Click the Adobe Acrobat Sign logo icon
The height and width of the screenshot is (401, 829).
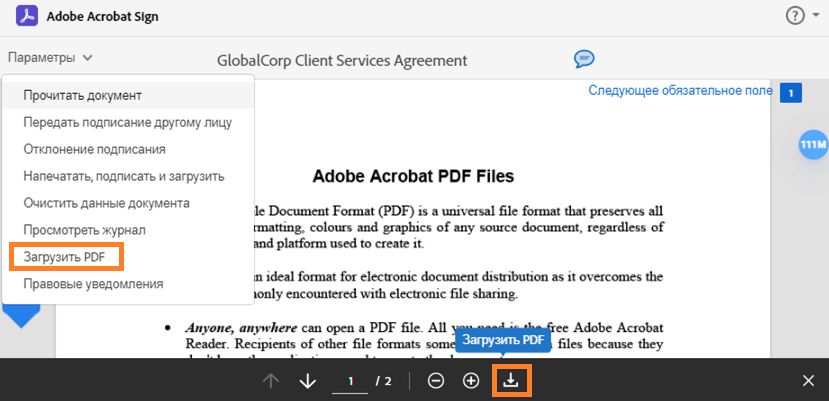[26, 16]
